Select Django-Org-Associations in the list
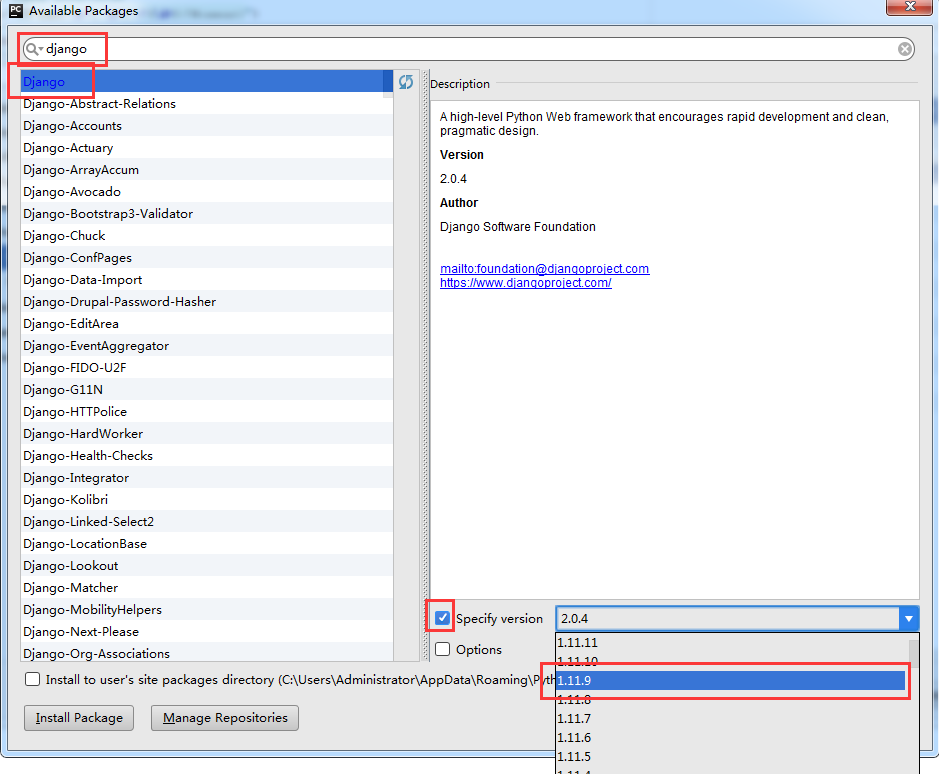 pos(207,653)
